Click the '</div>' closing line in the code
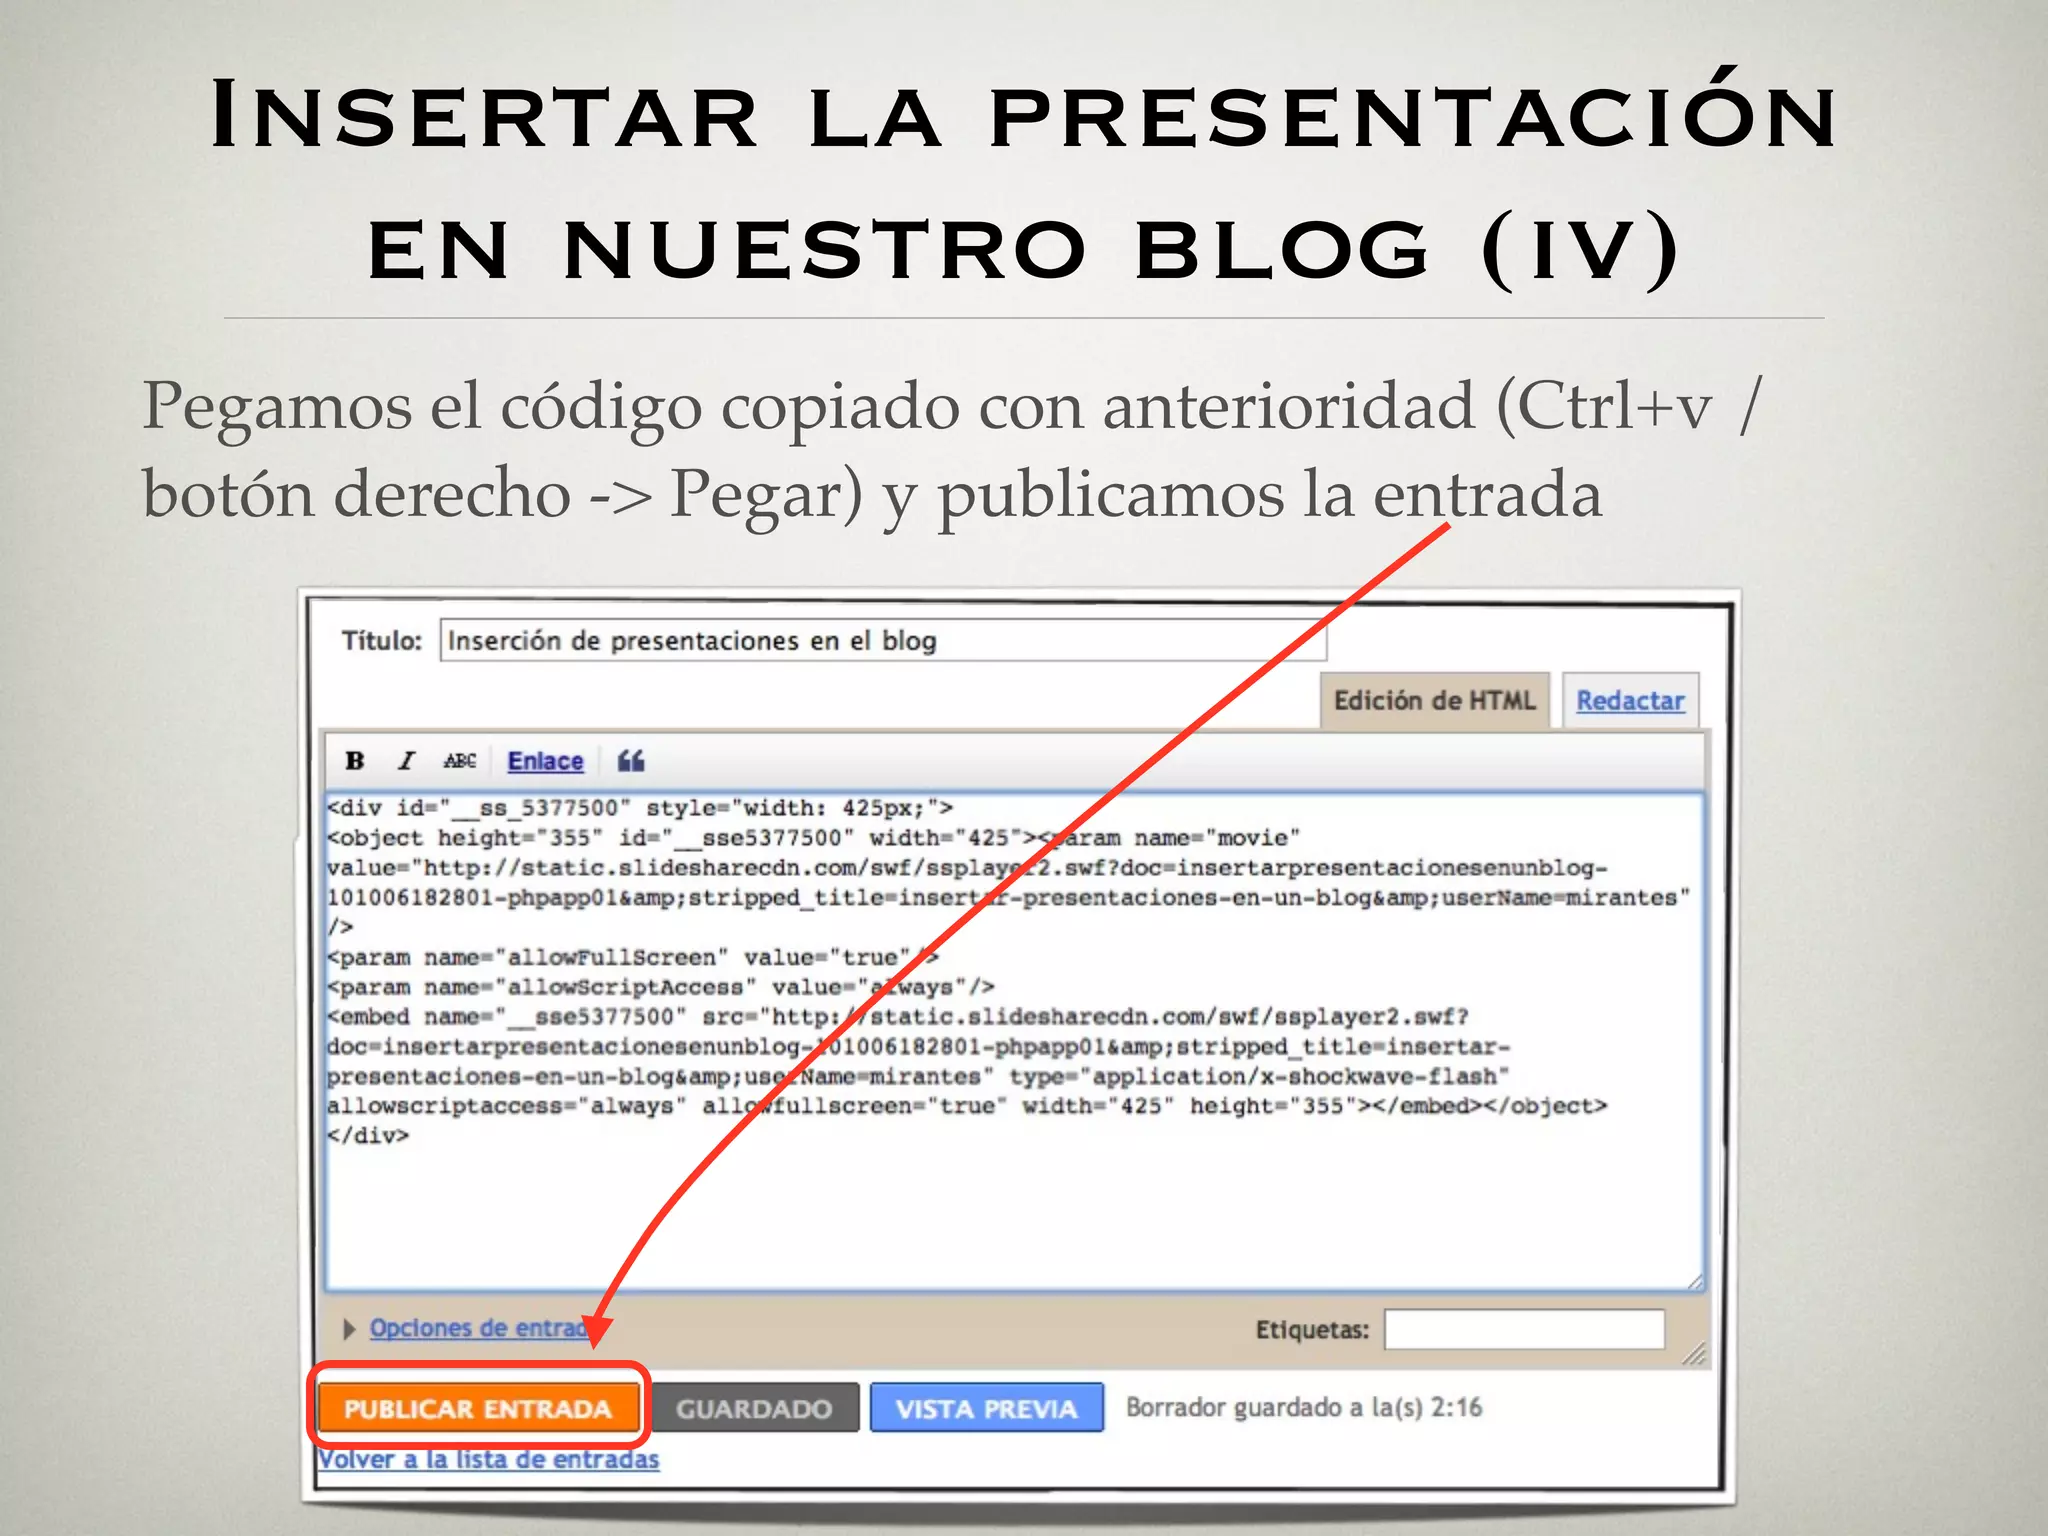The image size is (2048, 1536). (368, 1136)
